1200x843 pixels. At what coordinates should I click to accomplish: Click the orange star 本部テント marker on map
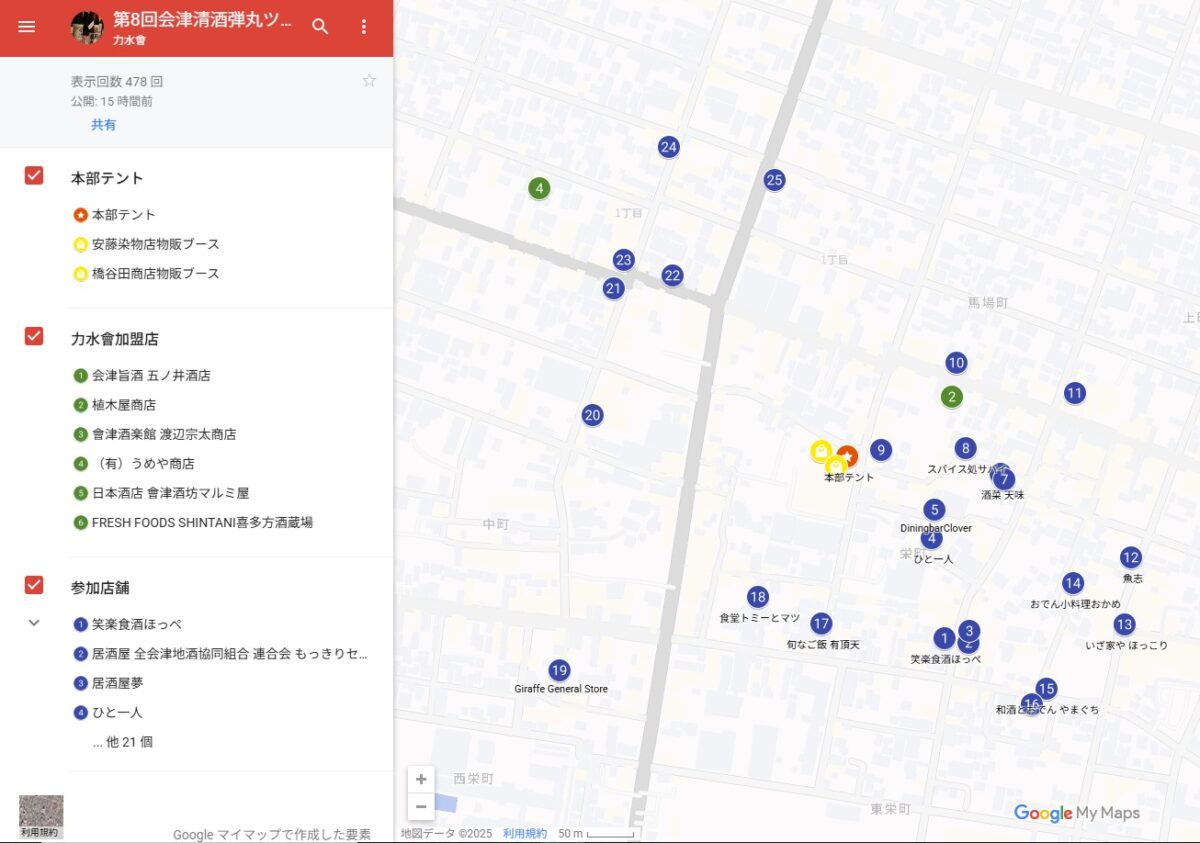(847, 457)
